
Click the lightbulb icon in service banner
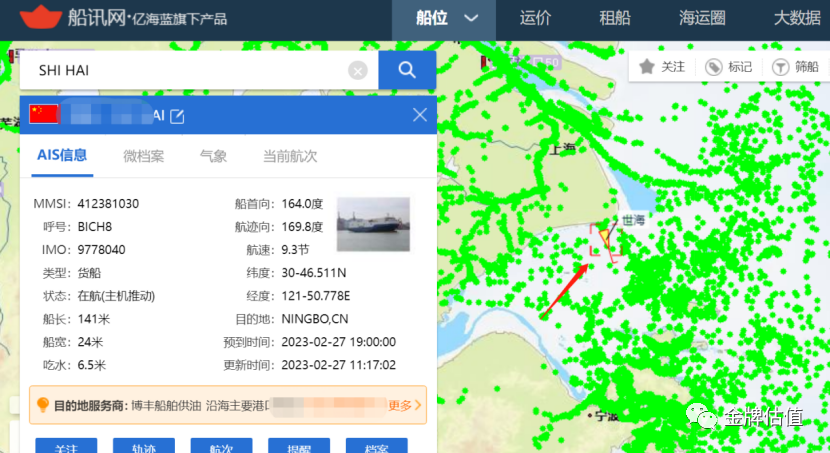point(43,405)
